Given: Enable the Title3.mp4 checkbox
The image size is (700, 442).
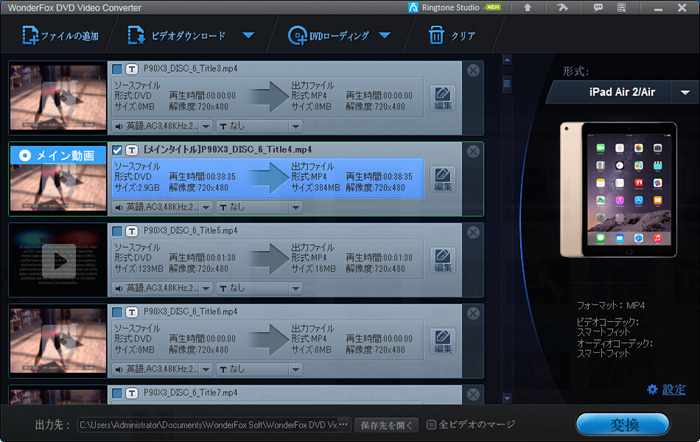Looking at the screenshot, I should point(117,69).
